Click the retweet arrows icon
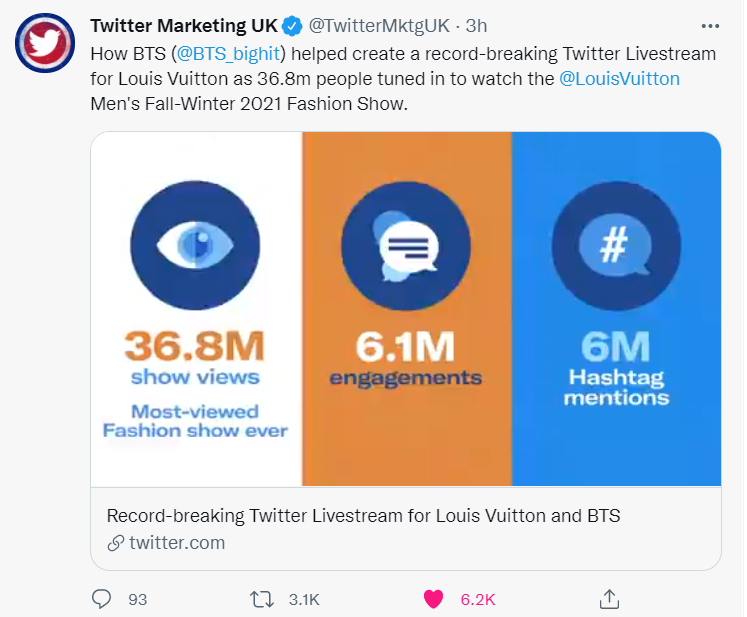Viewport: 747px width, 617px height. point(262,599)
